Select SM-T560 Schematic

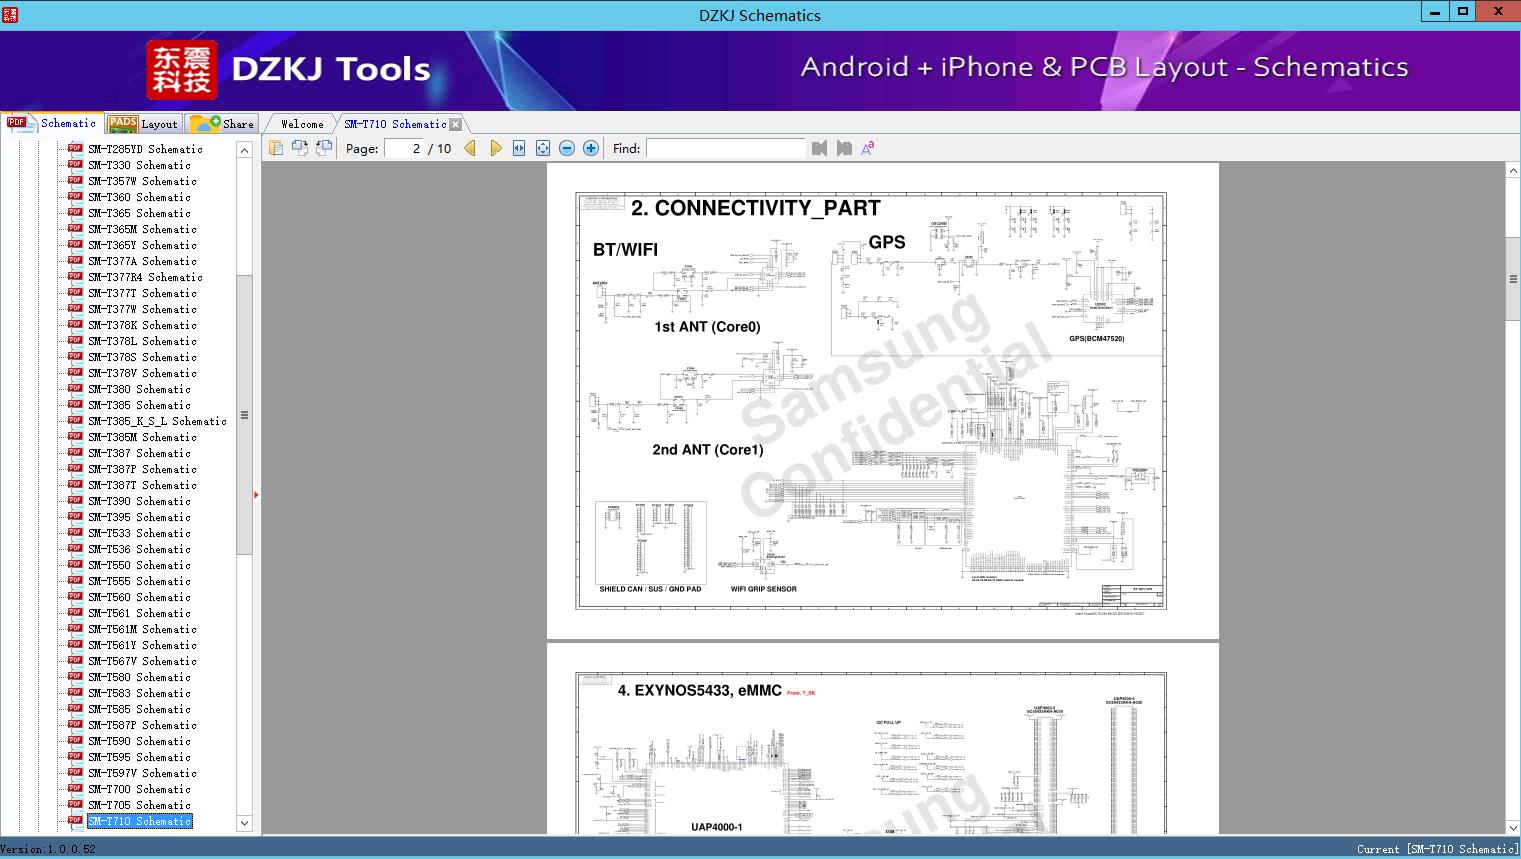click(x=139, y=597)
